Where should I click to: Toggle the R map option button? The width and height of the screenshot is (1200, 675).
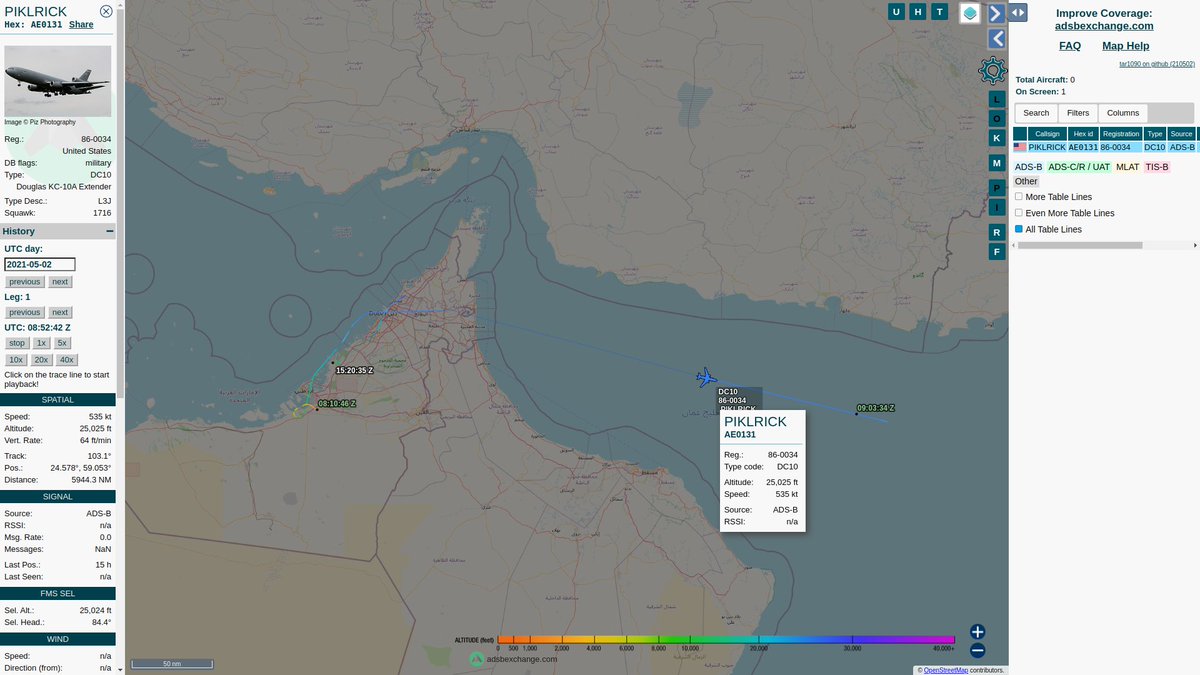click(x=996, y=232)
